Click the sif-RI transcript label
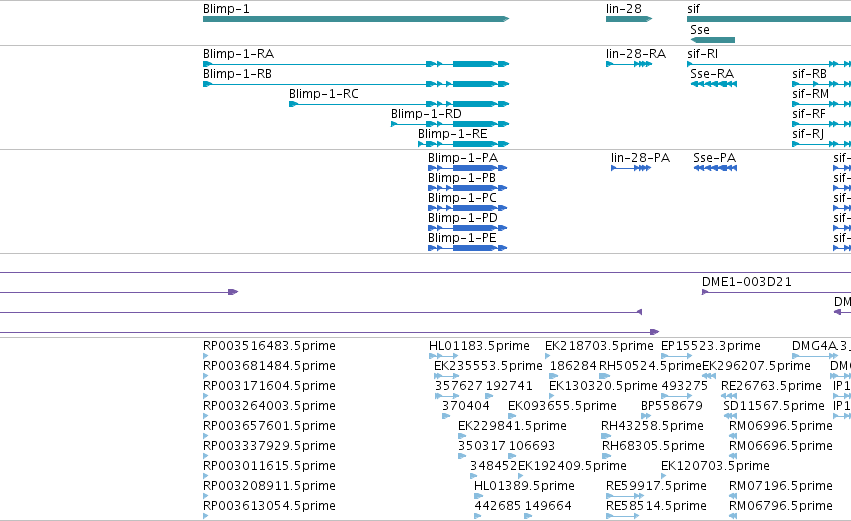This screenshot has height=521, width=851. [x=702, y=54]
